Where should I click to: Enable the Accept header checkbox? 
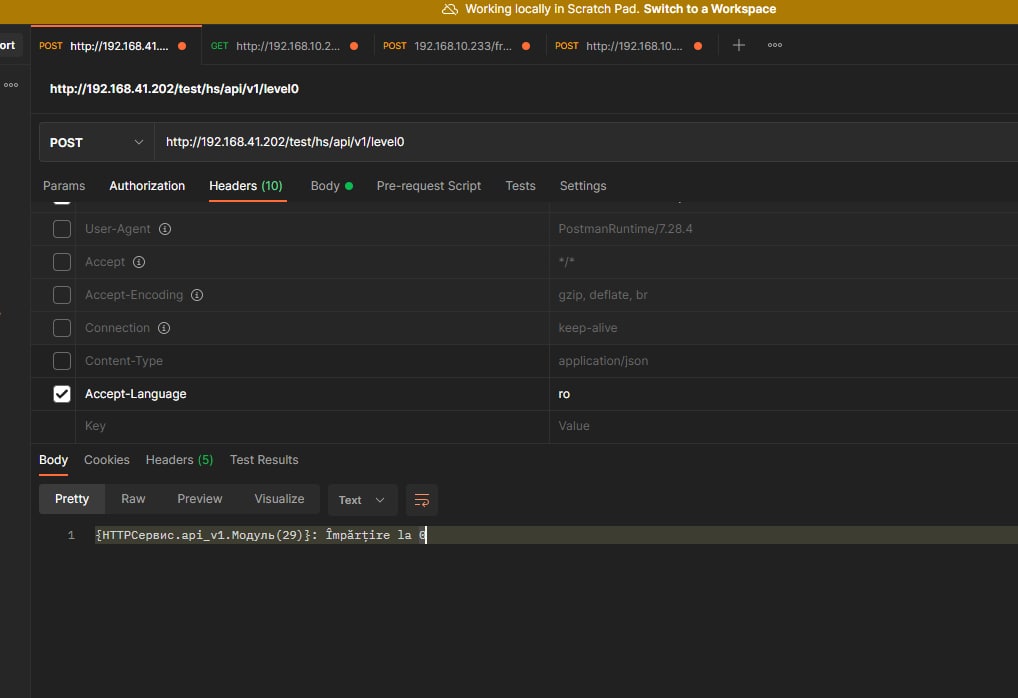pyautogui.click(x=62, y=262)
